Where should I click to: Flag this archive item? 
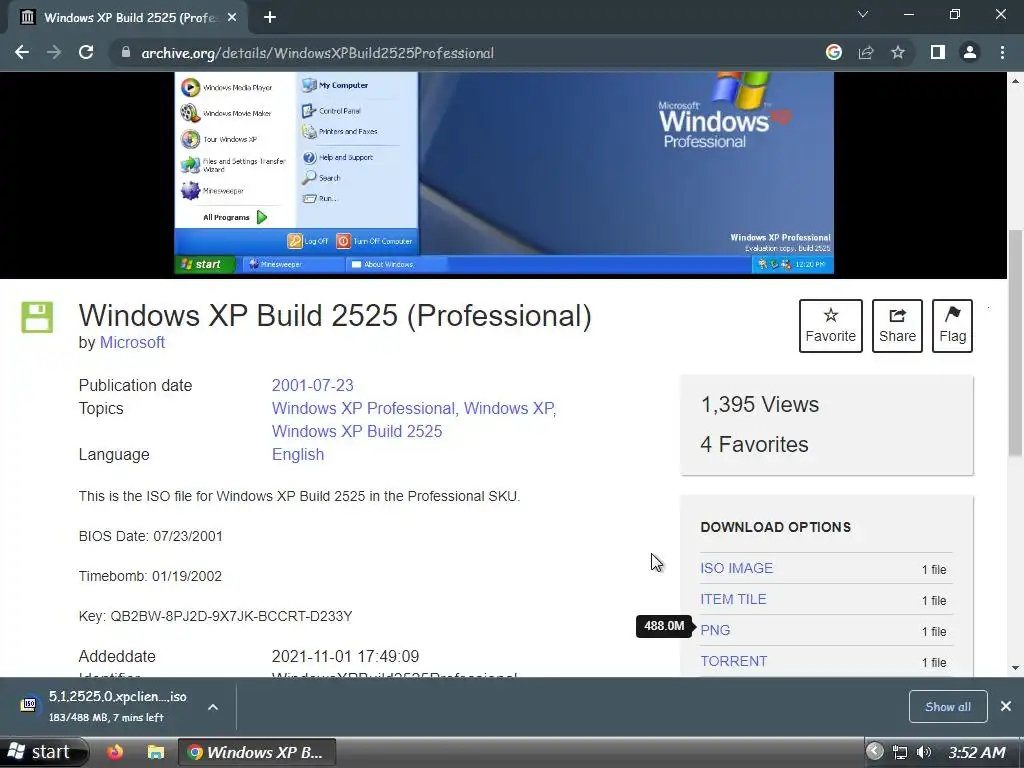(x=952, y=326)
